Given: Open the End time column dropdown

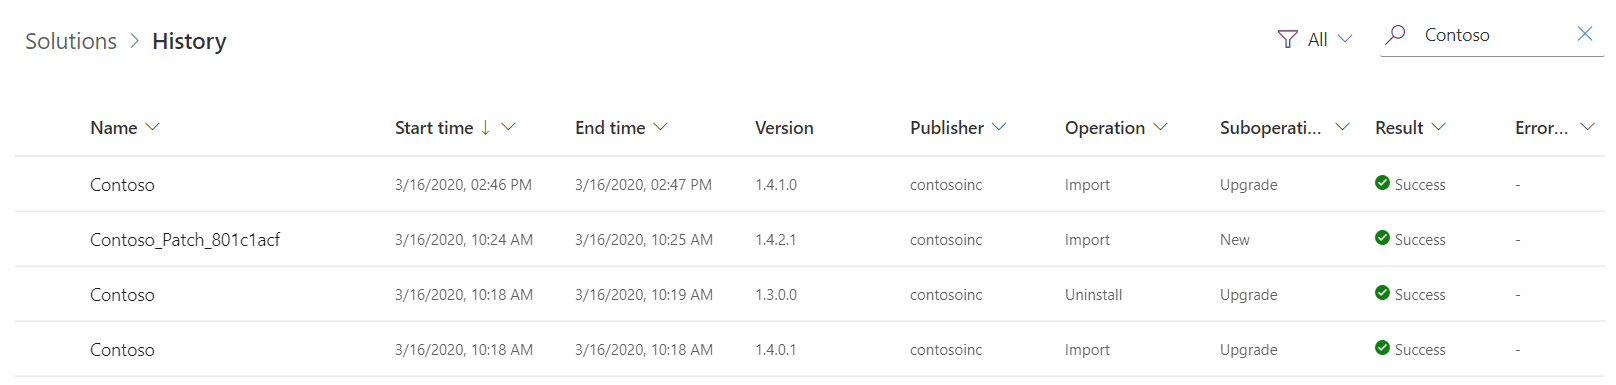Looking at the screenshot, I should coord(660,127).
